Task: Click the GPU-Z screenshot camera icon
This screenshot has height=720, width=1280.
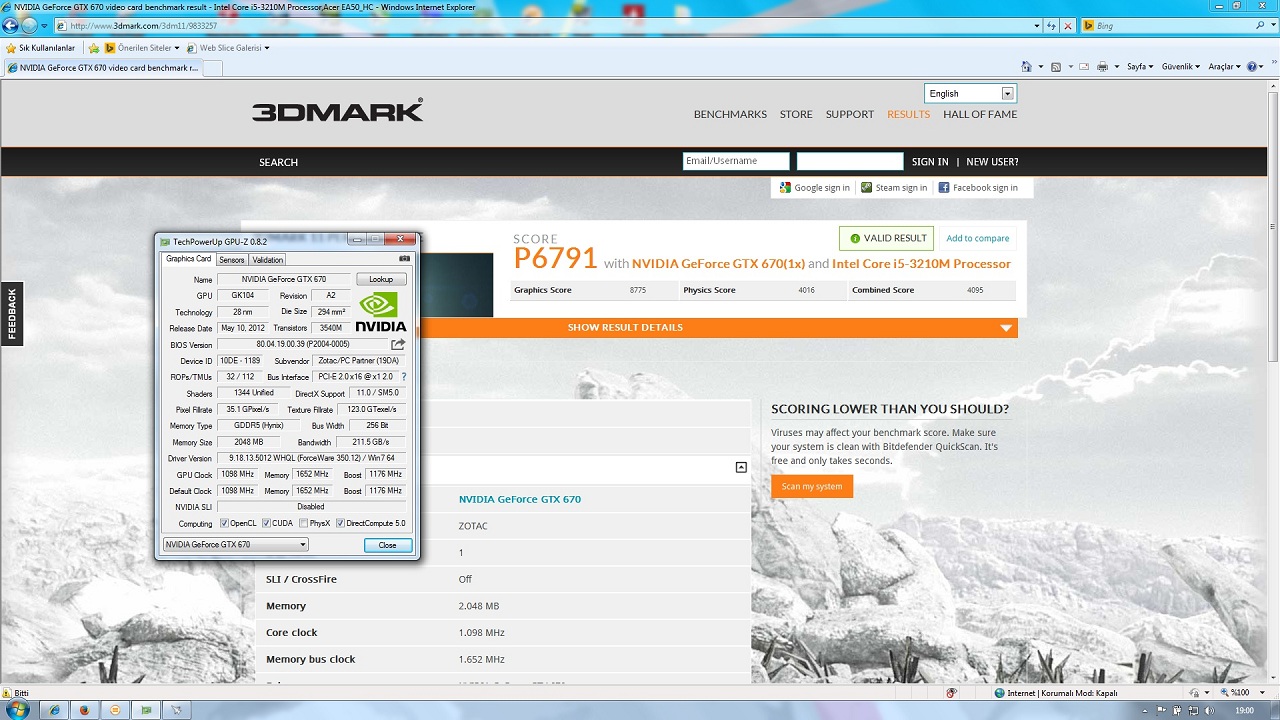Action: (x=404, y=259)
